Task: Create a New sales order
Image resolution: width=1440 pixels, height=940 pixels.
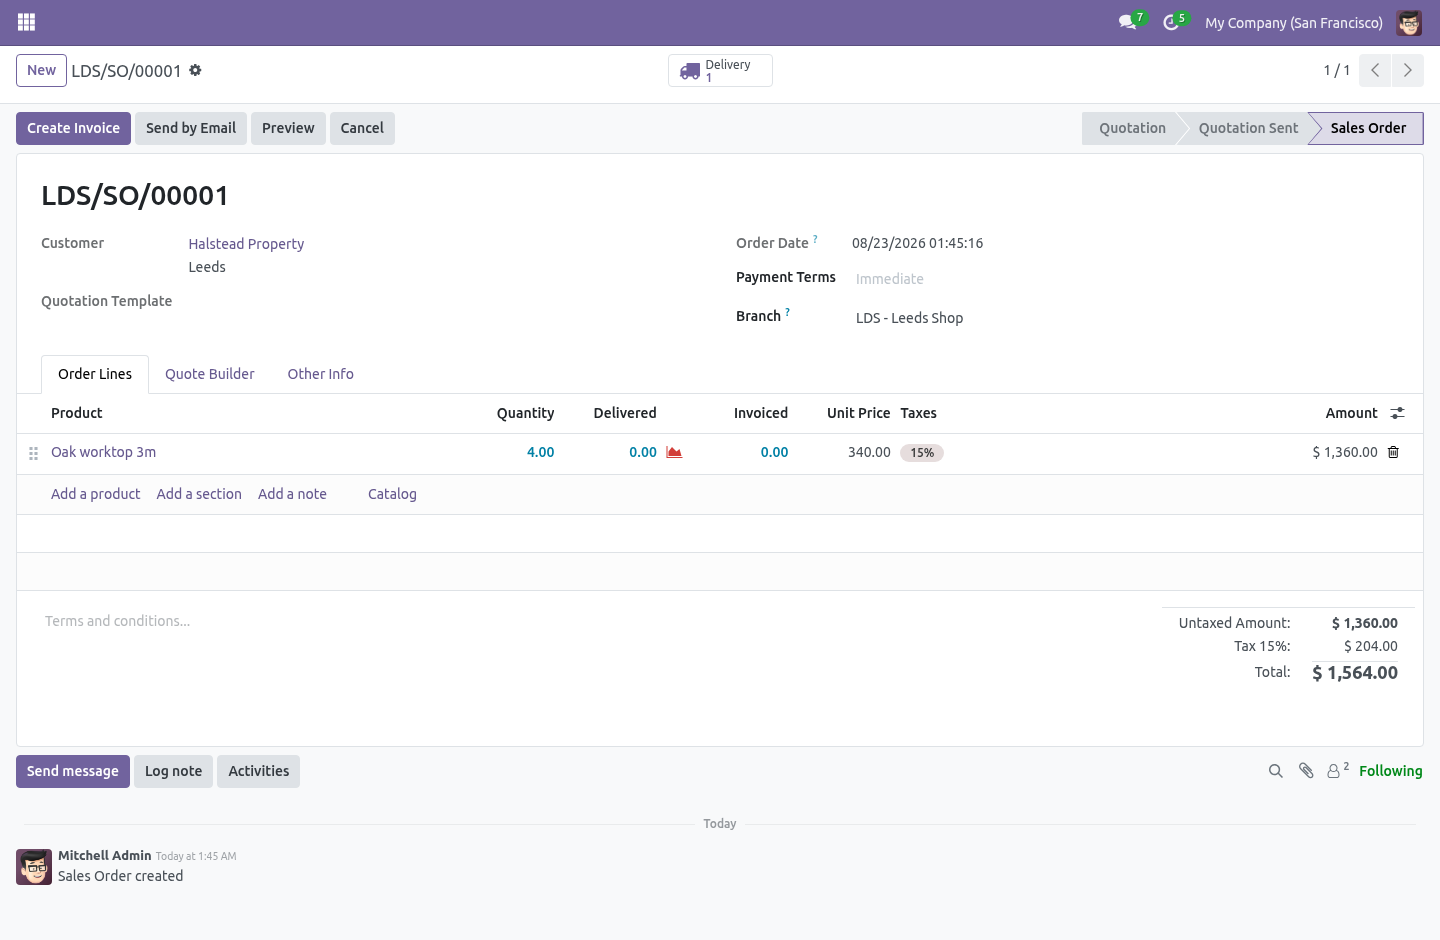Action: 41,70
